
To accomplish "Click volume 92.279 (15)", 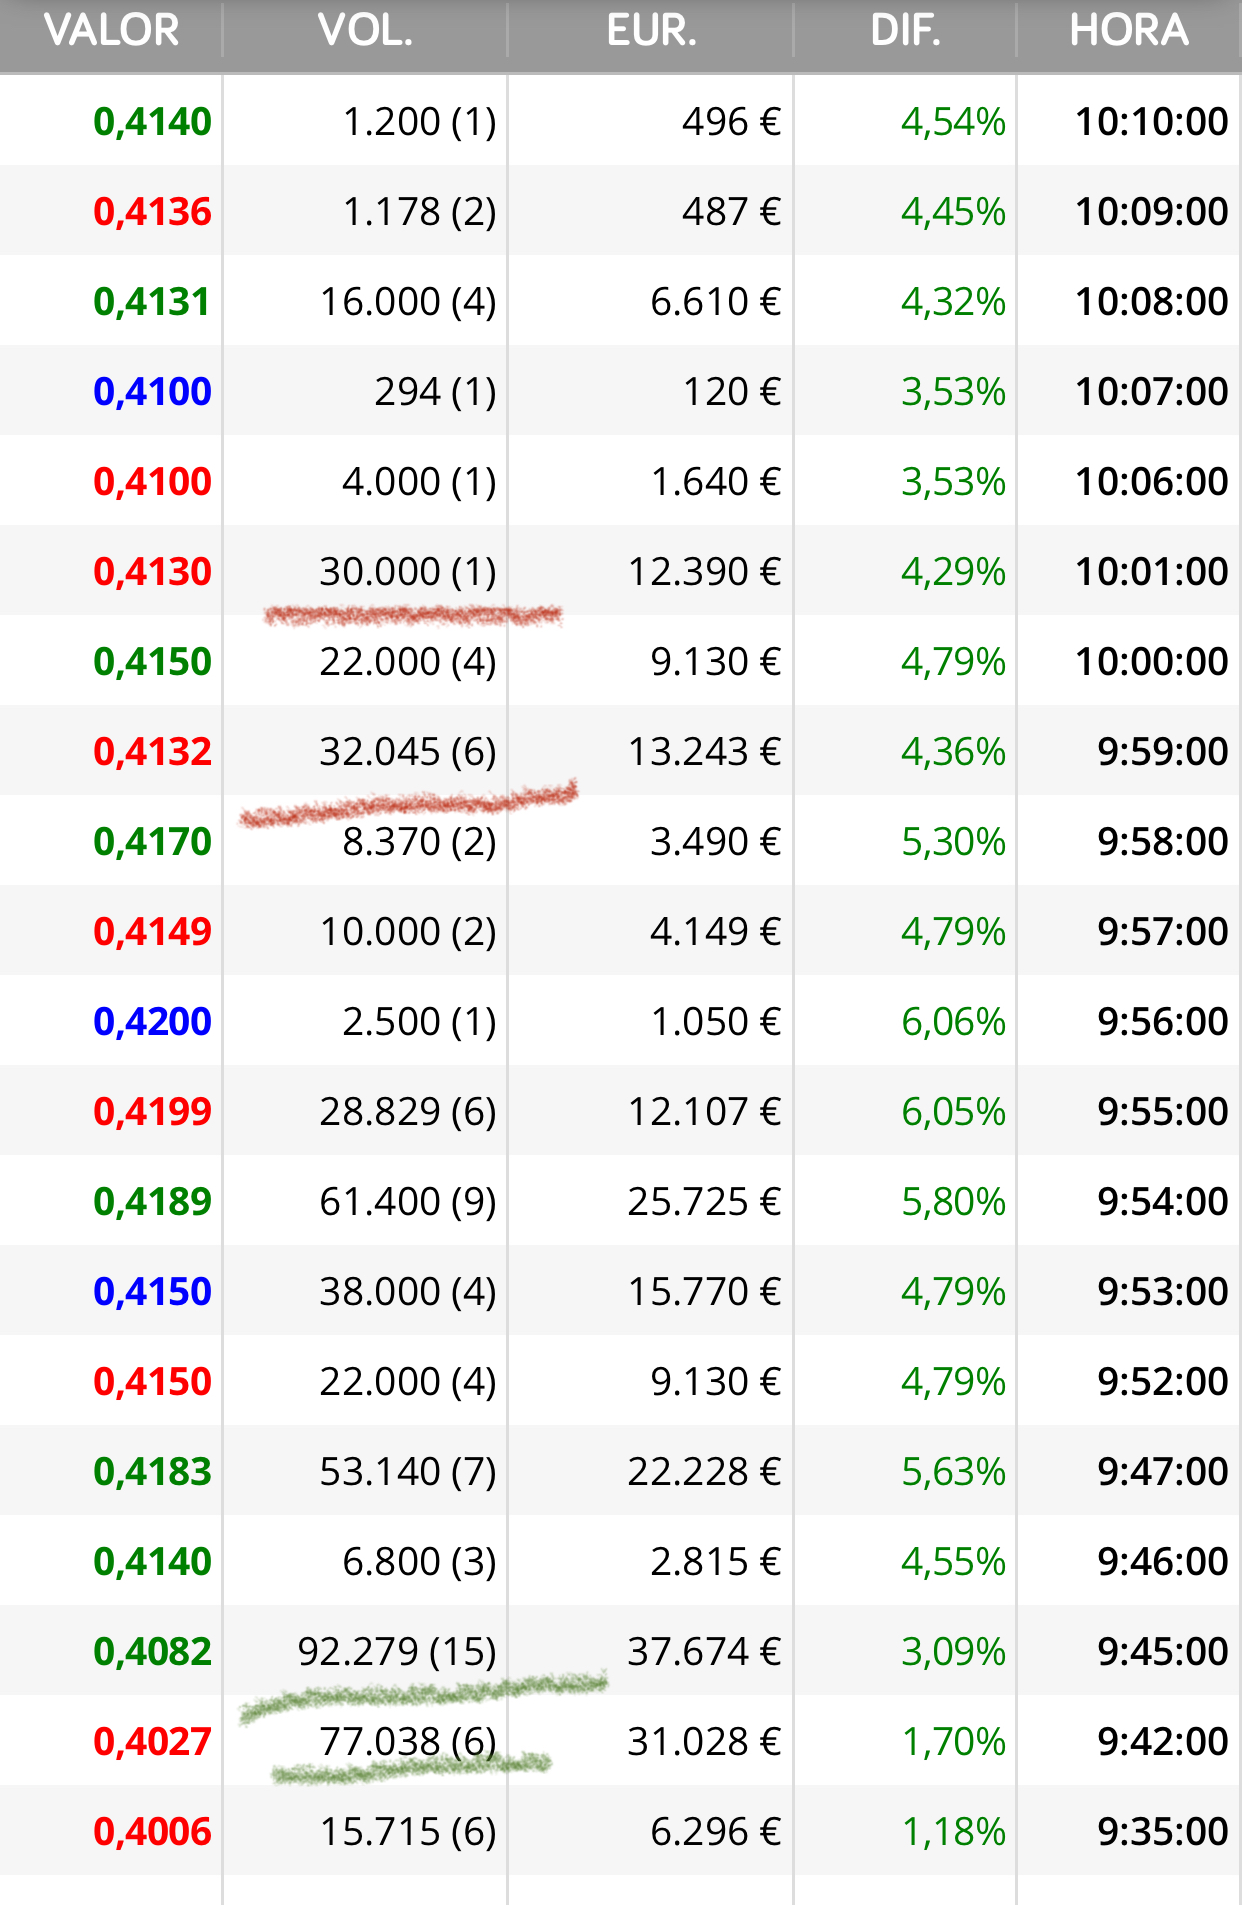I will tap(397, 1652).
